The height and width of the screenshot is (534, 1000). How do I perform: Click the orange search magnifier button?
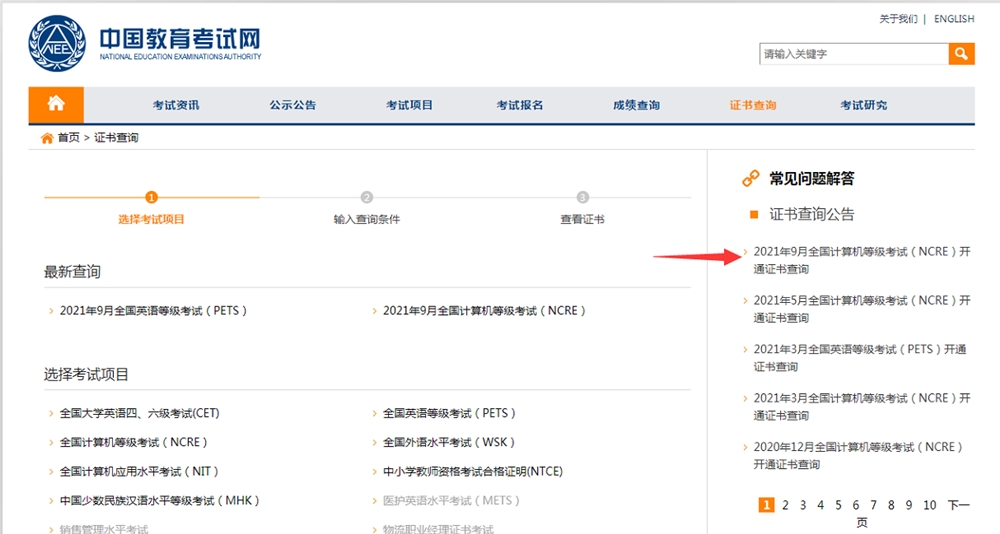click(x=961, y=54)
